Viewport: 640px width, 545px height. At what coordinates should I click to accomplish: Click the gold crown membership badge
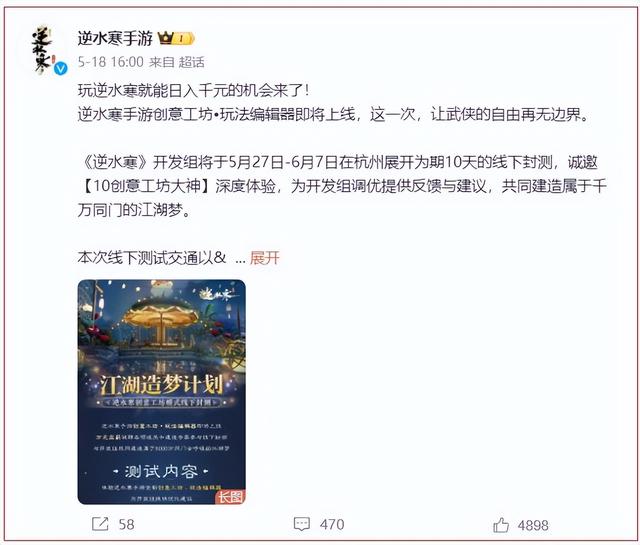(176, 38)
